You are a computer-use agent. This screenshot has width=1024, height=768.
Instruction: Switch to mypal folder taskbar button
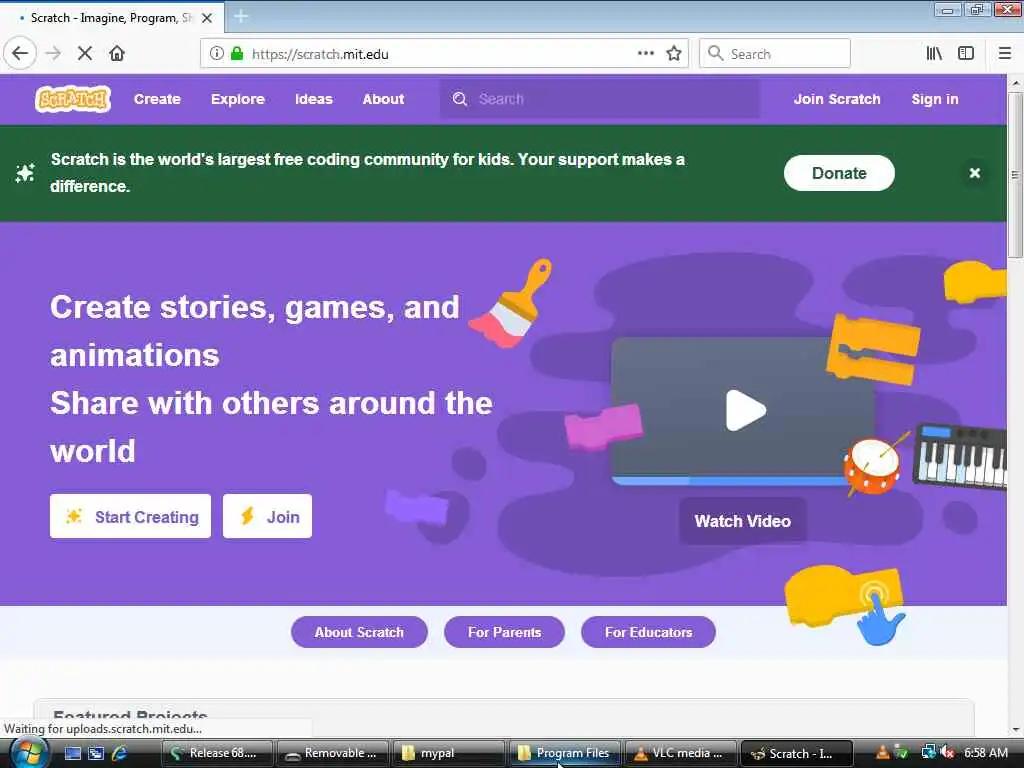(449, 754)
